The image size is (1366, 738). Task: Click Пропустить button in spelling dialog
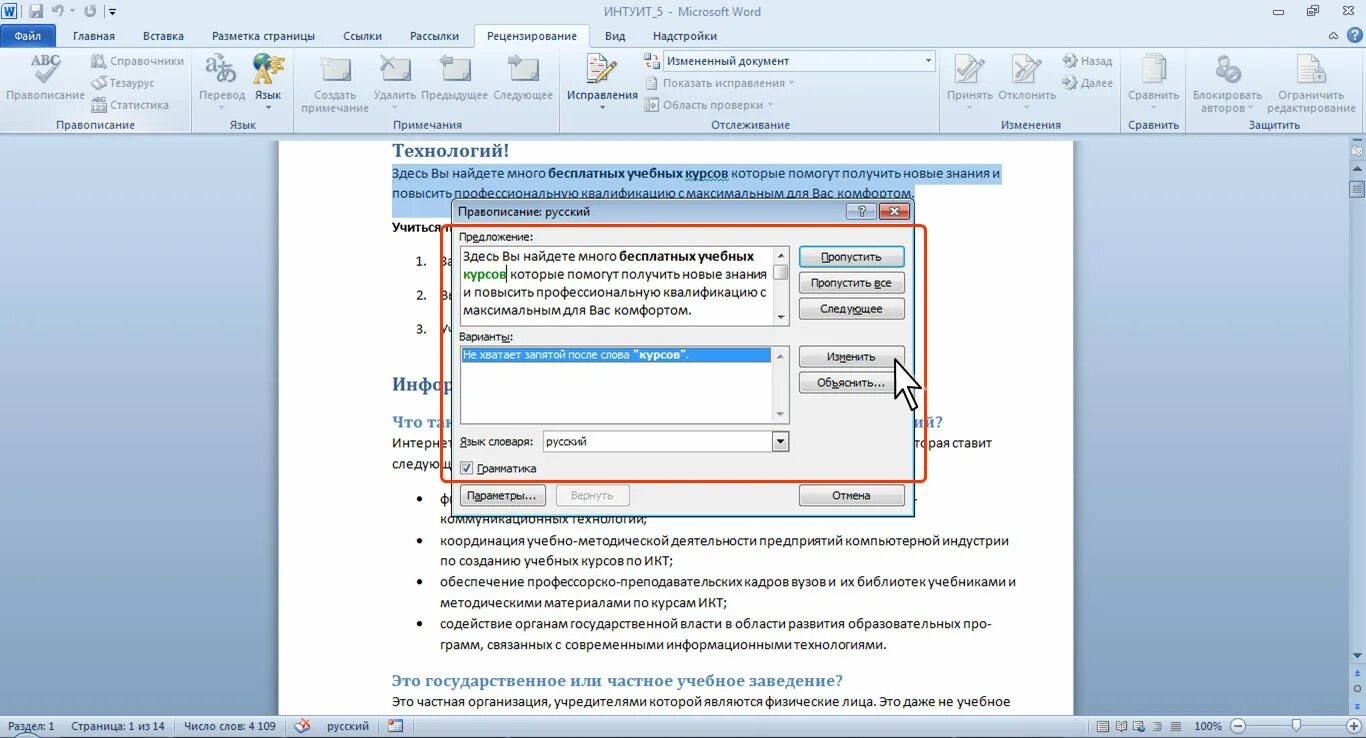(852, 257)
